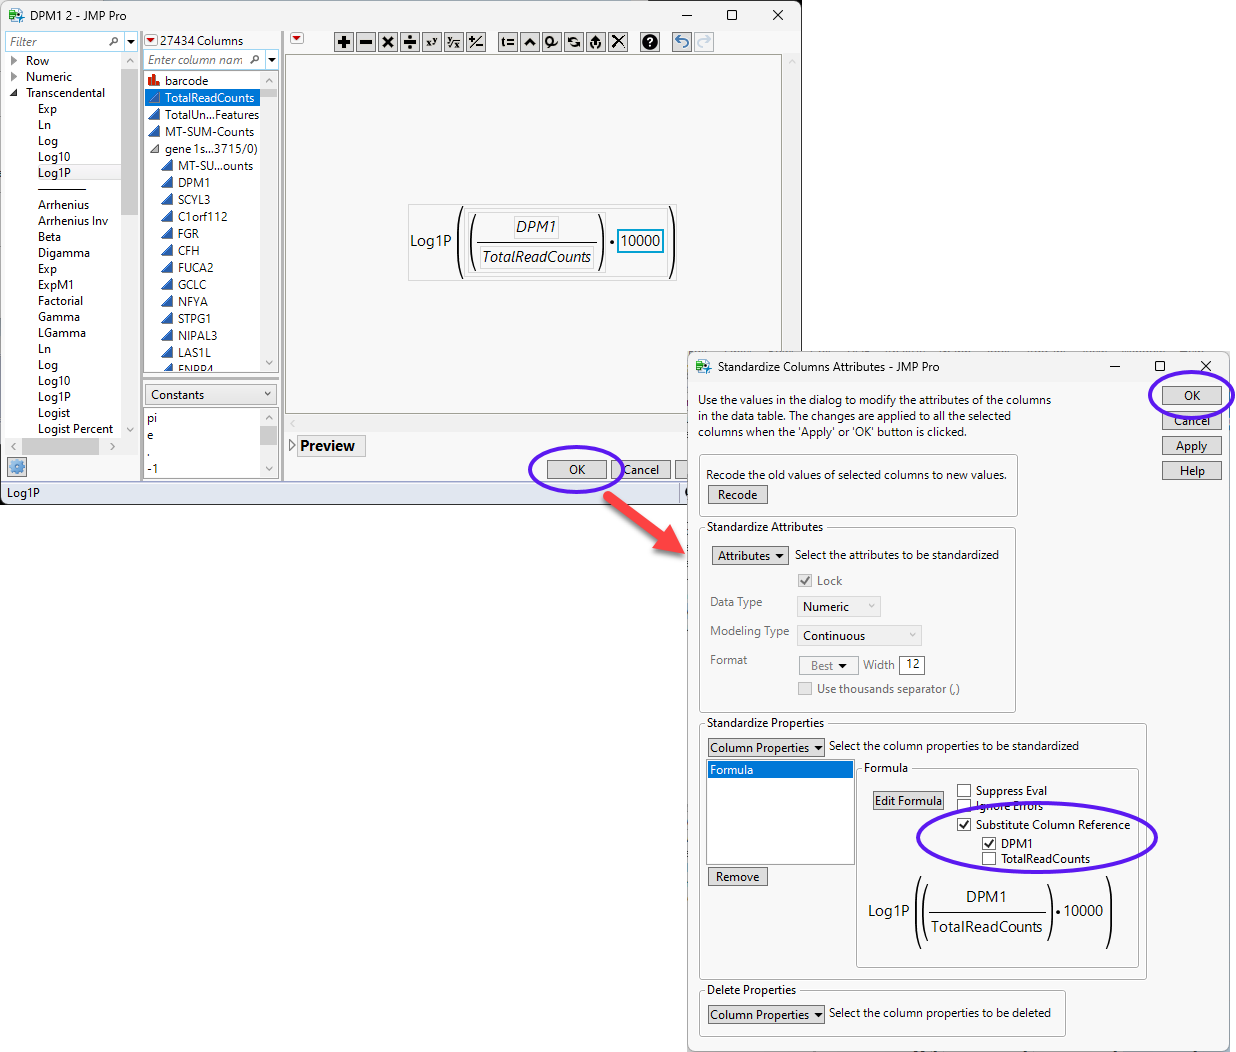Click the multiply operator icon
The image size is (1236, 1052).
[388, 42]
